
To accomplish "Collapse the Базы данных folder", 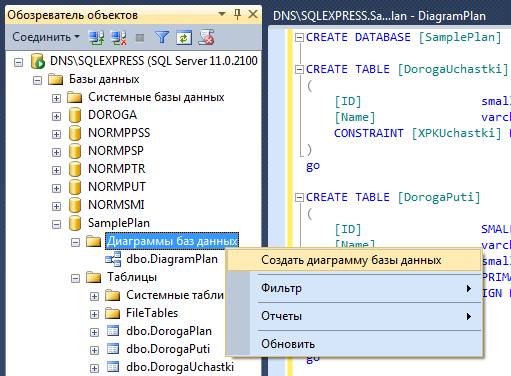I will pos(38,80).
